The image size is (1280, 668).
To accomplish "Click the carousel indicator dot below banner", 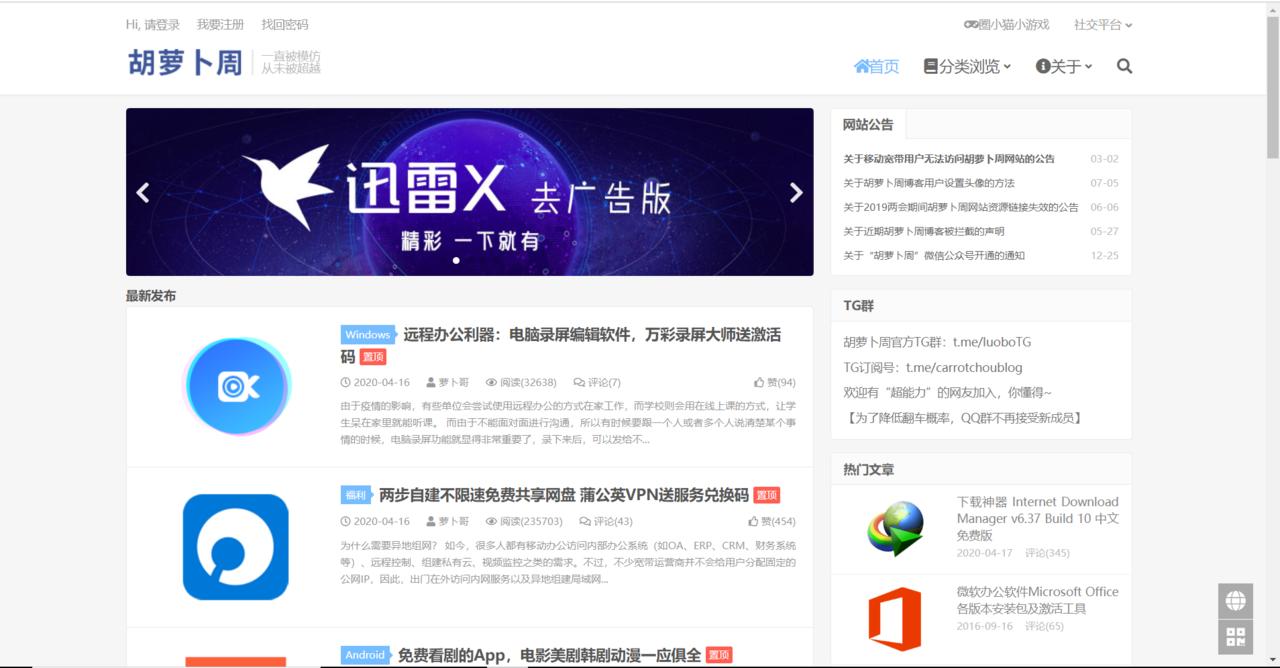I will (x=456, y=261).
